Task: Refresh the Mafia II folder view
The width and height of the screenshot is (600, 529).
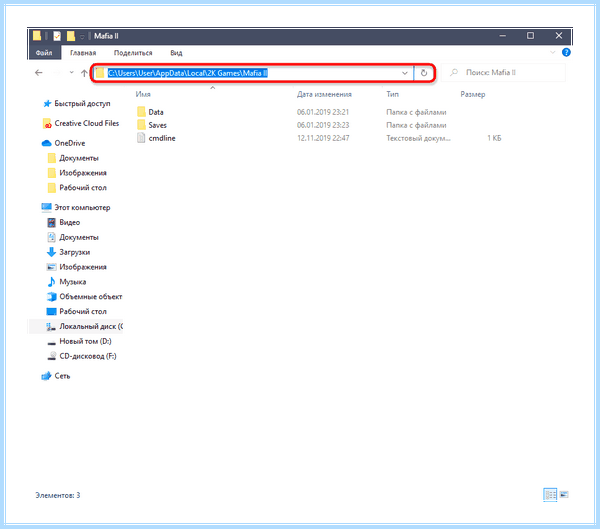Action: 424,73
